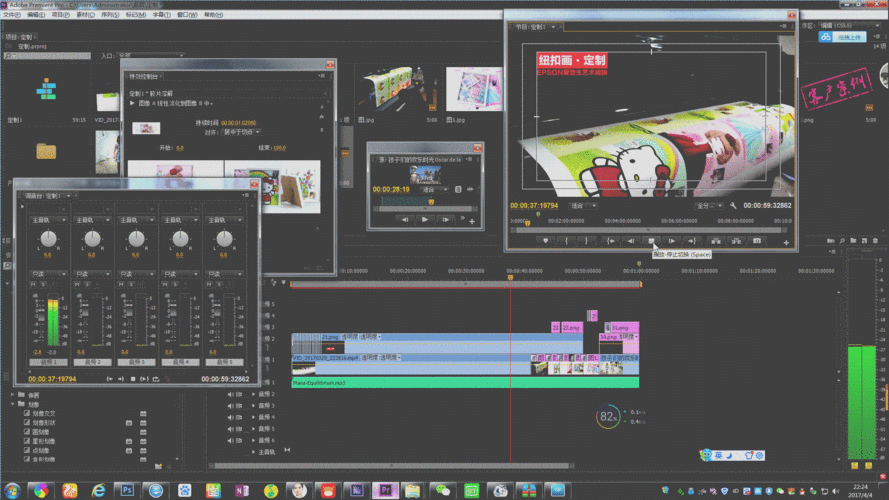This screenshot has width=889, height=500.
Task: Open the 窗口(W) menu
Action: tap(187, 15)
